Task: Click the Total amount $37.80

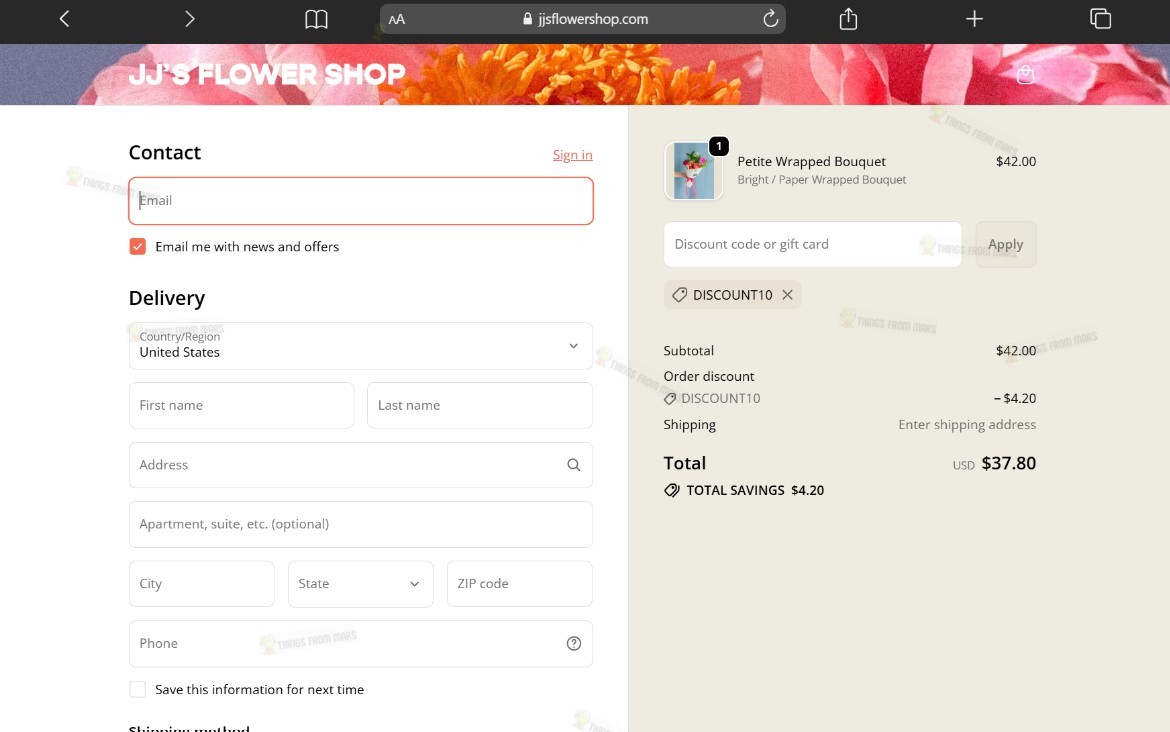Action: coord(1008,463)
